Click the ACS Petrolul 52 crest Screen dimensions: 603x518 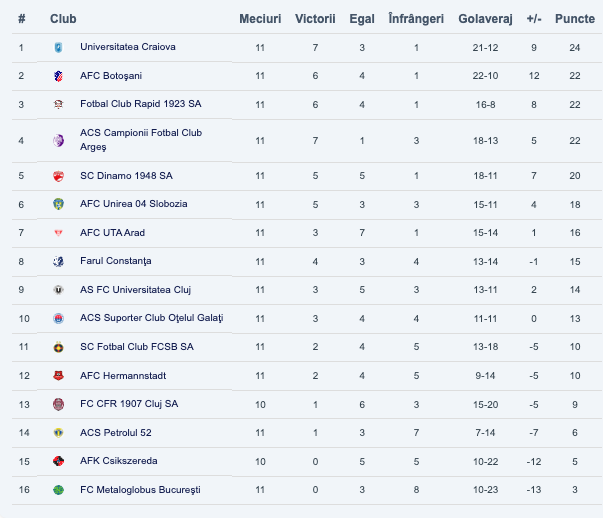click(58, 433)
